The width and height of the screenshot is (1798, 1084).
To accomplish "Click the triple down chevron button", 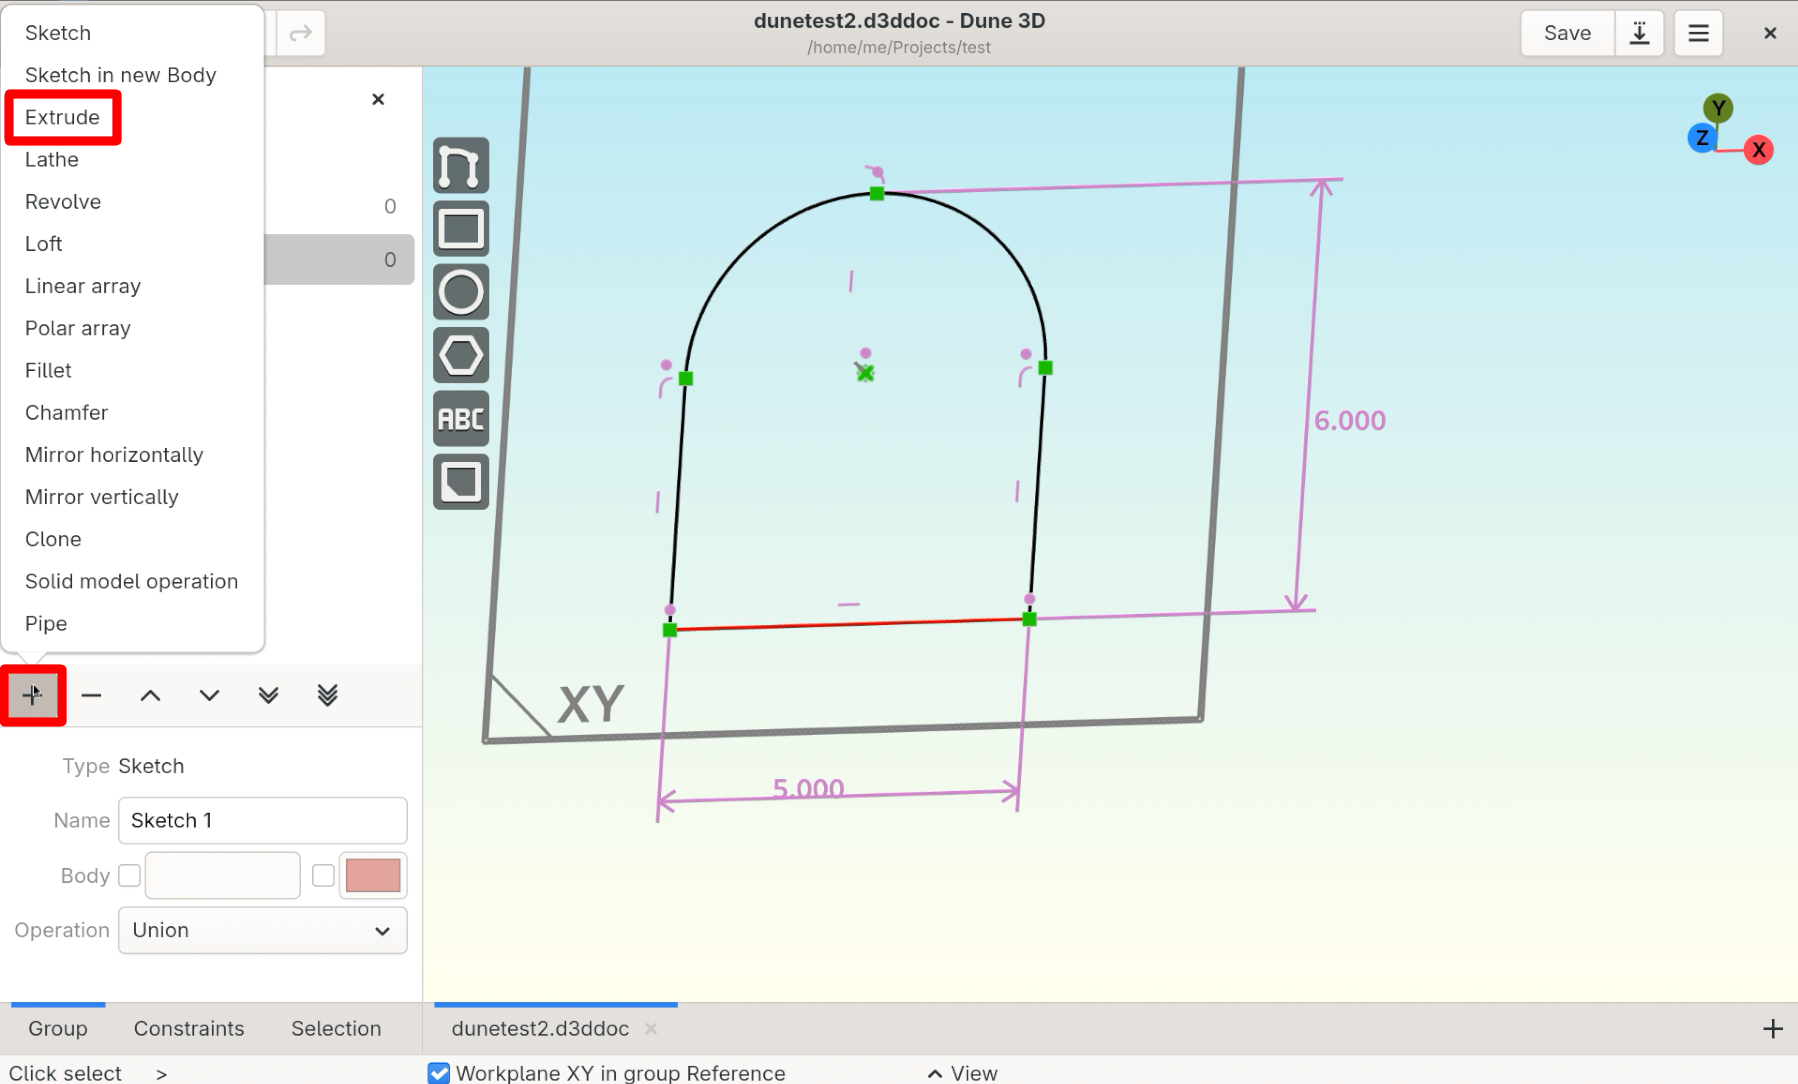I will point(327,695).
